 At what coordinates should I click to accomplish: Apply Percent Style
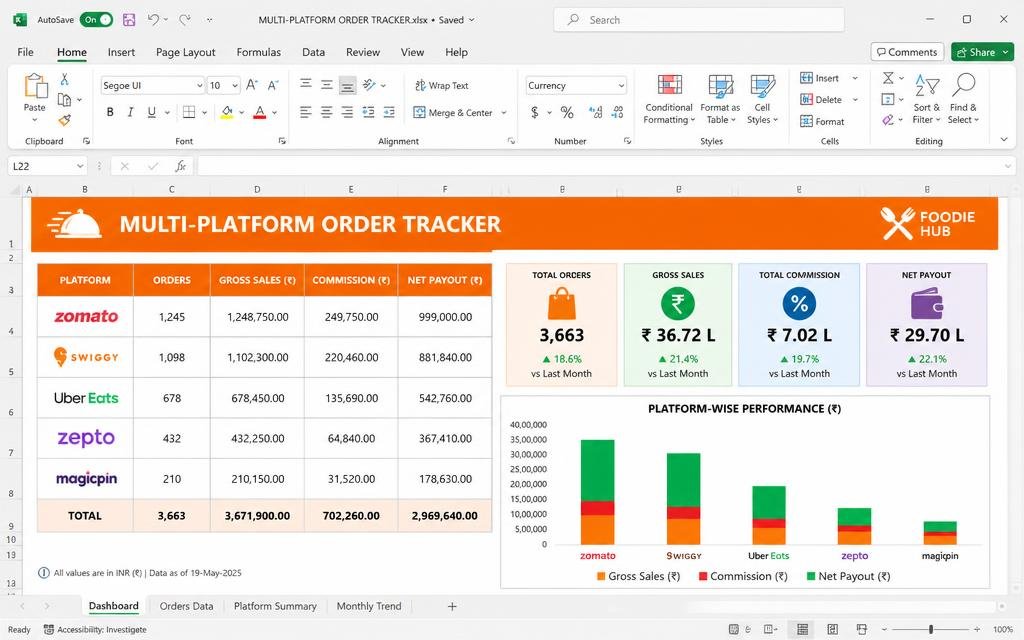567,112
